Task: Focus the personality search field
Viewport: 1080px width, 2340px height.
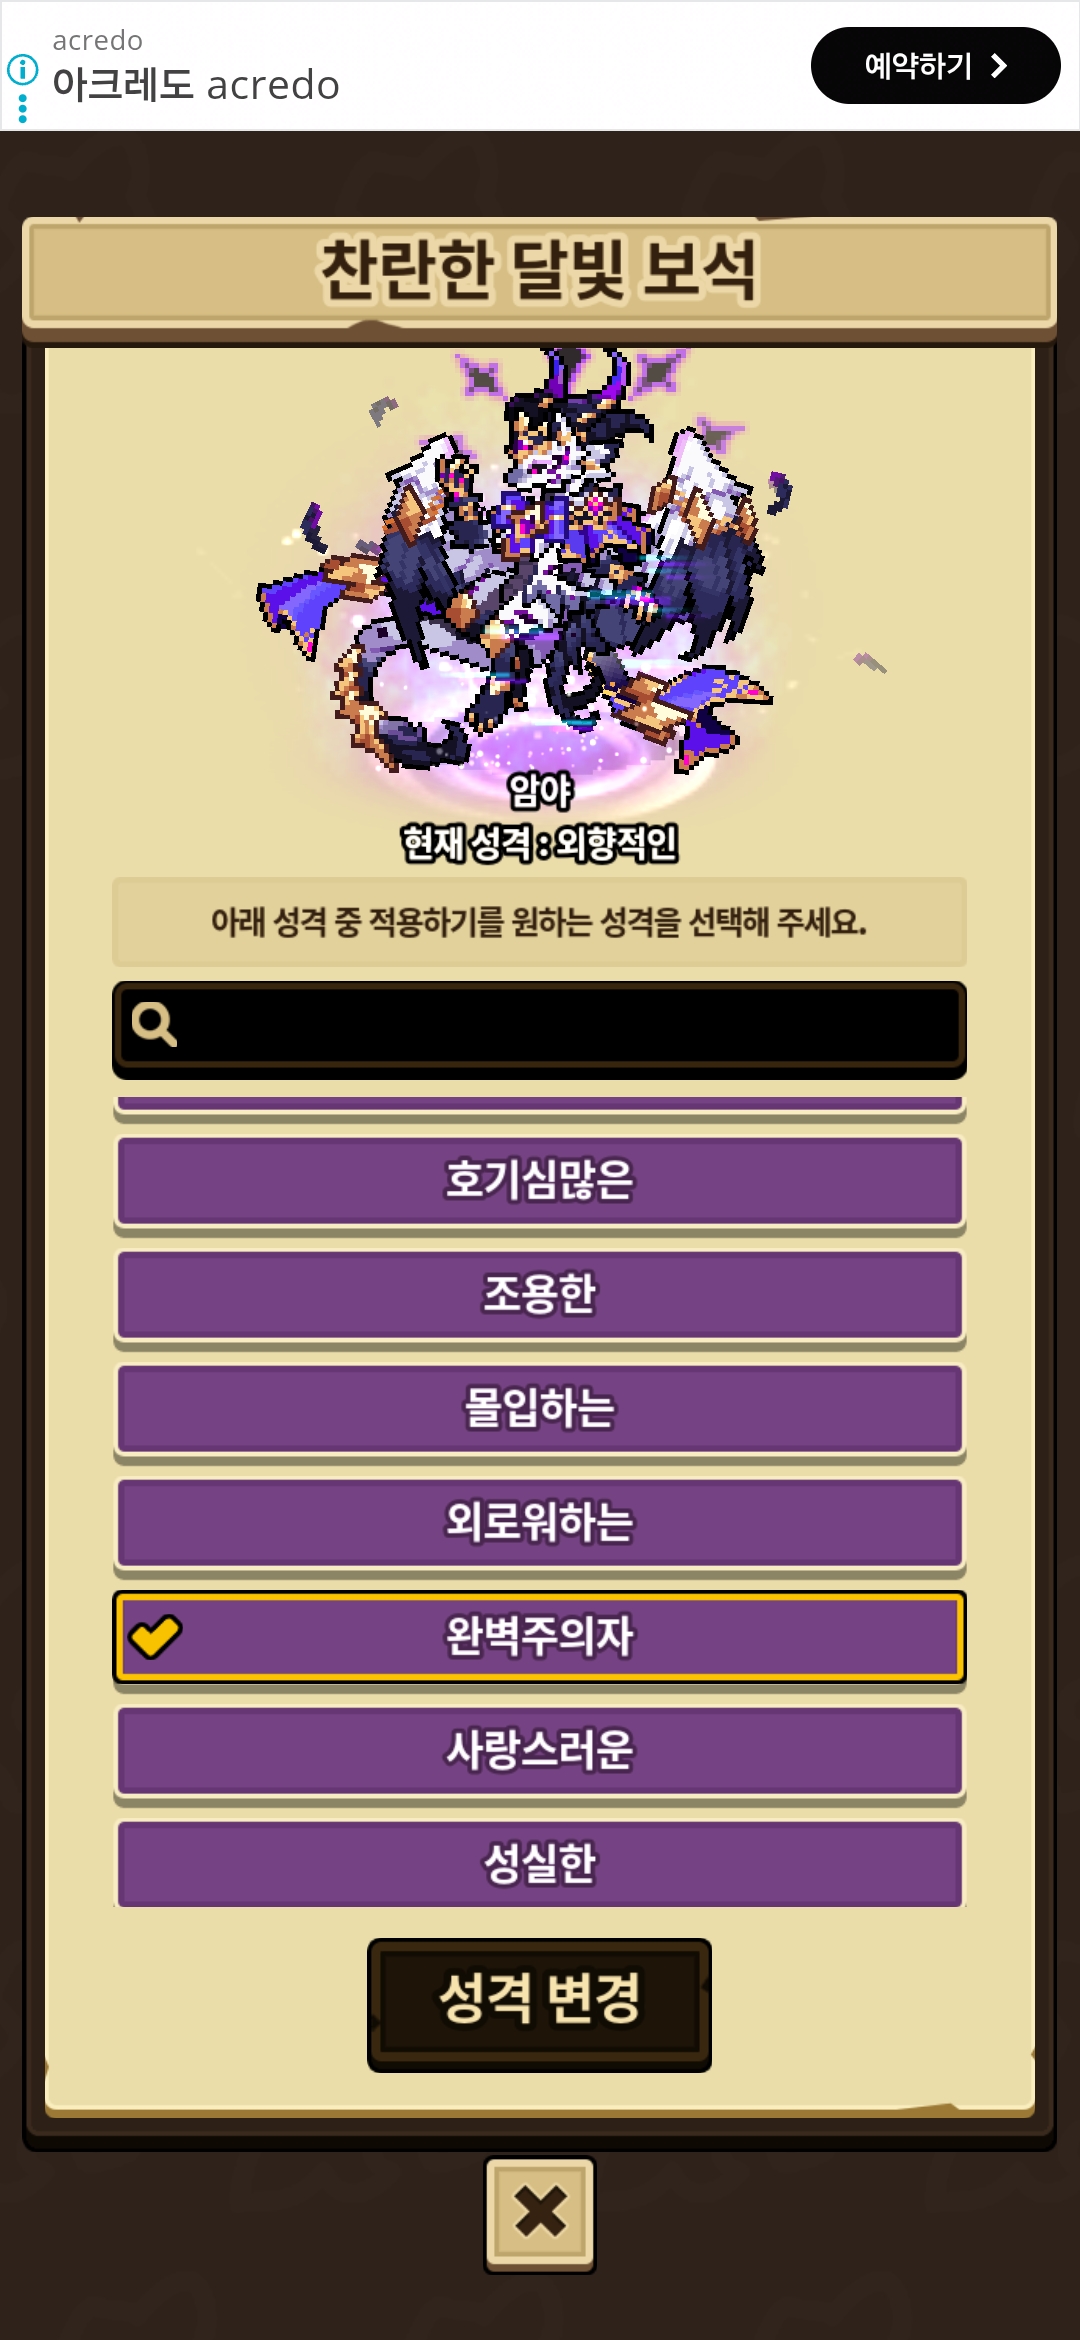Action: [x=540, y=1027]
